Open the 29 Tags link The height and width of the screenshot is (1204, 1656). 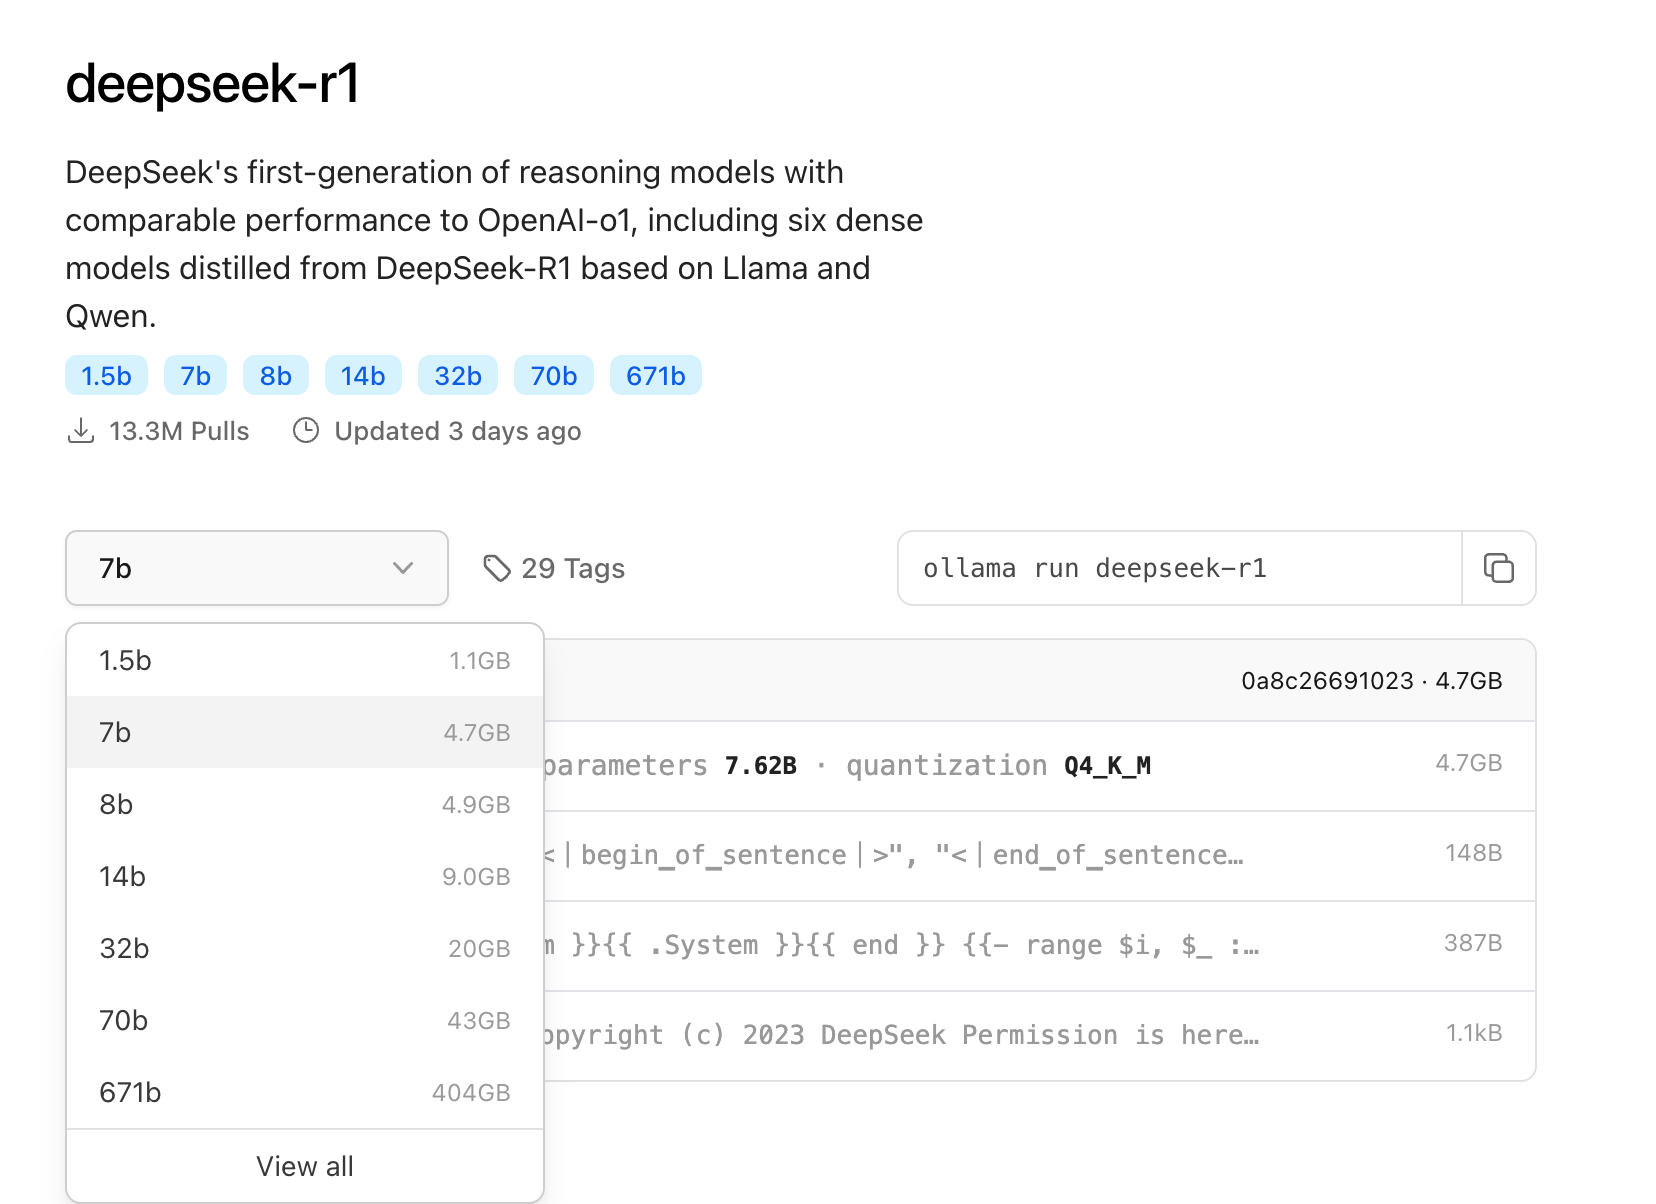pyautogui.click(x=572, y=568)
